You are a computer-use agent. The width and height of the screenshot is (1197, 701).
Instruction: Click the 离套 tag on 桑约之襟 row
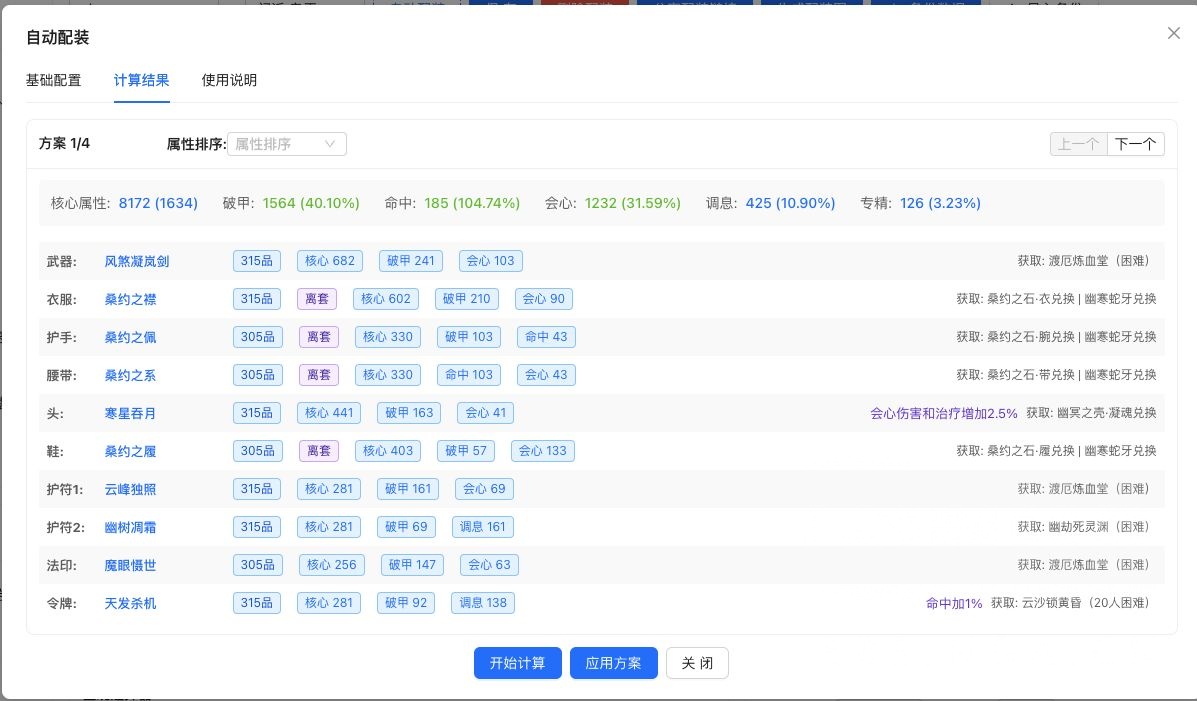click(317, 299)
